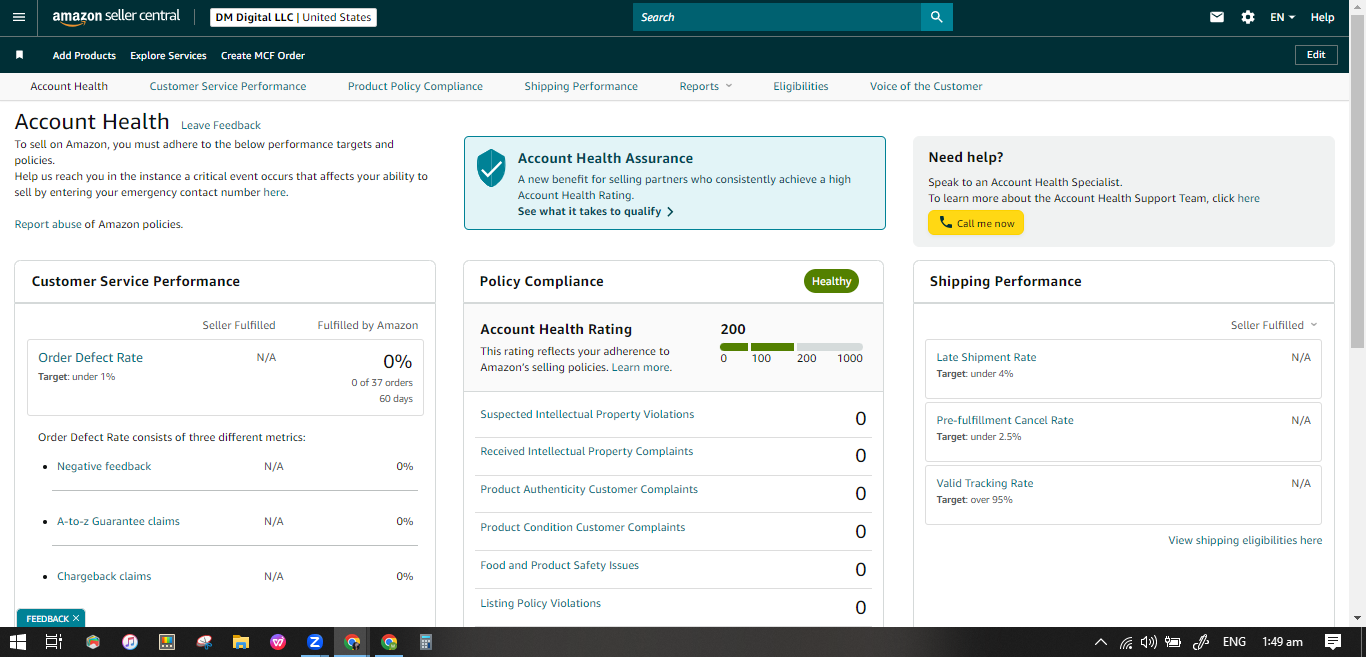The width and height of the screenshot is (1366, 657).
Task: Open Customer Service Performance tab
Action: coord(228,86)
